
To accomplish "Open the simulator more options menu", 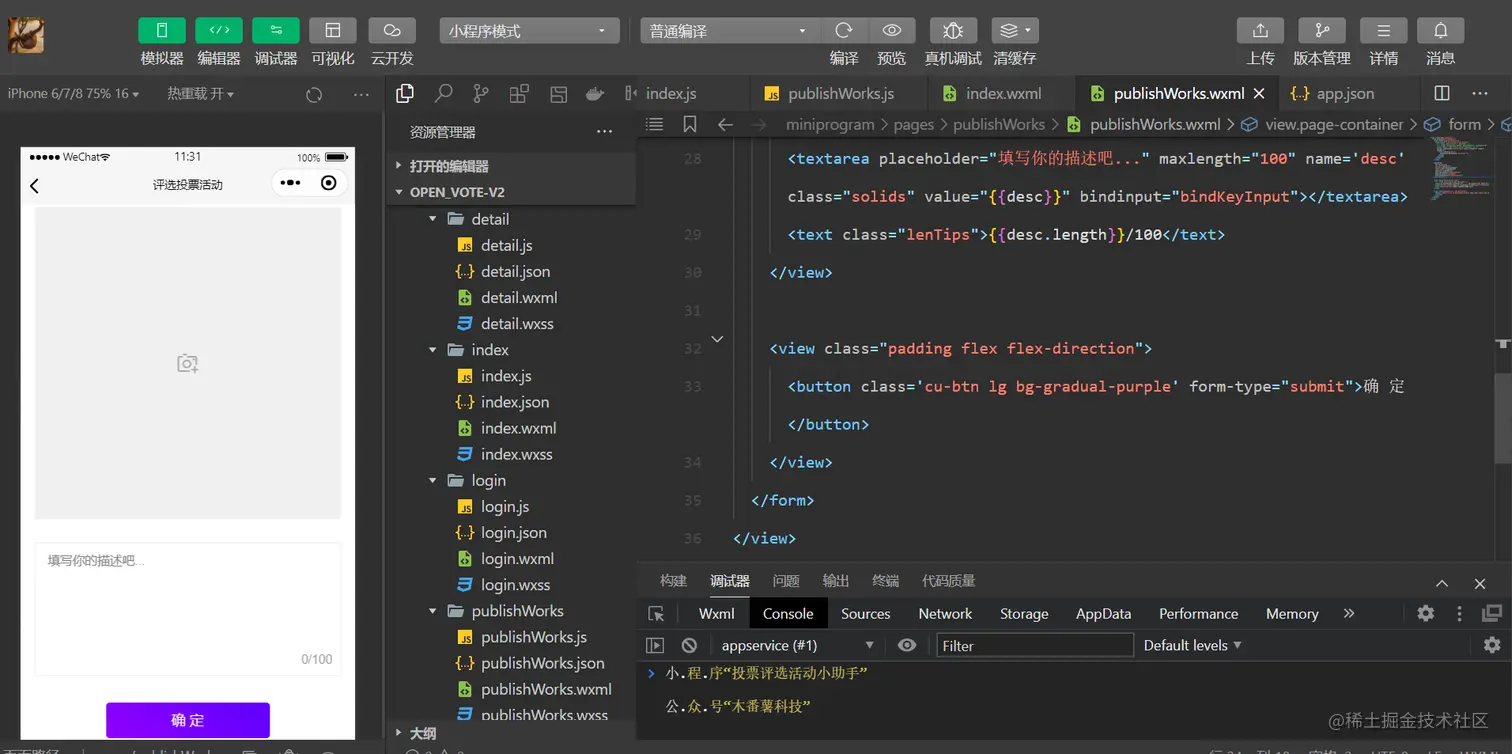I will [x=362, y=95].
